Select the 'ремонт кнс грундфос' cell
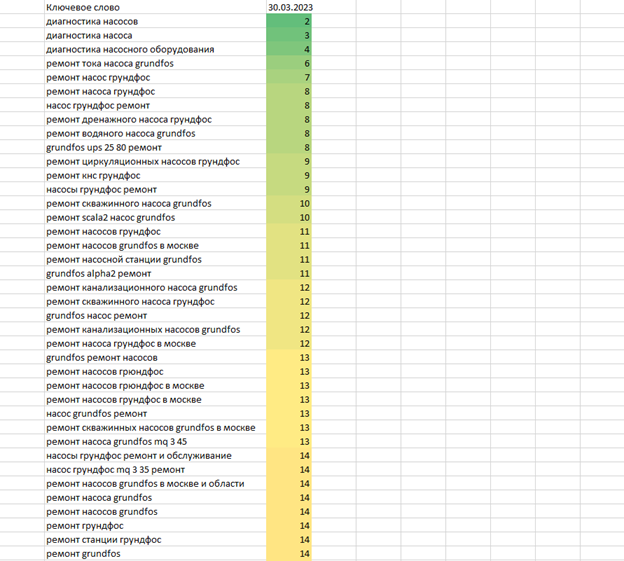 click(155, 175)
